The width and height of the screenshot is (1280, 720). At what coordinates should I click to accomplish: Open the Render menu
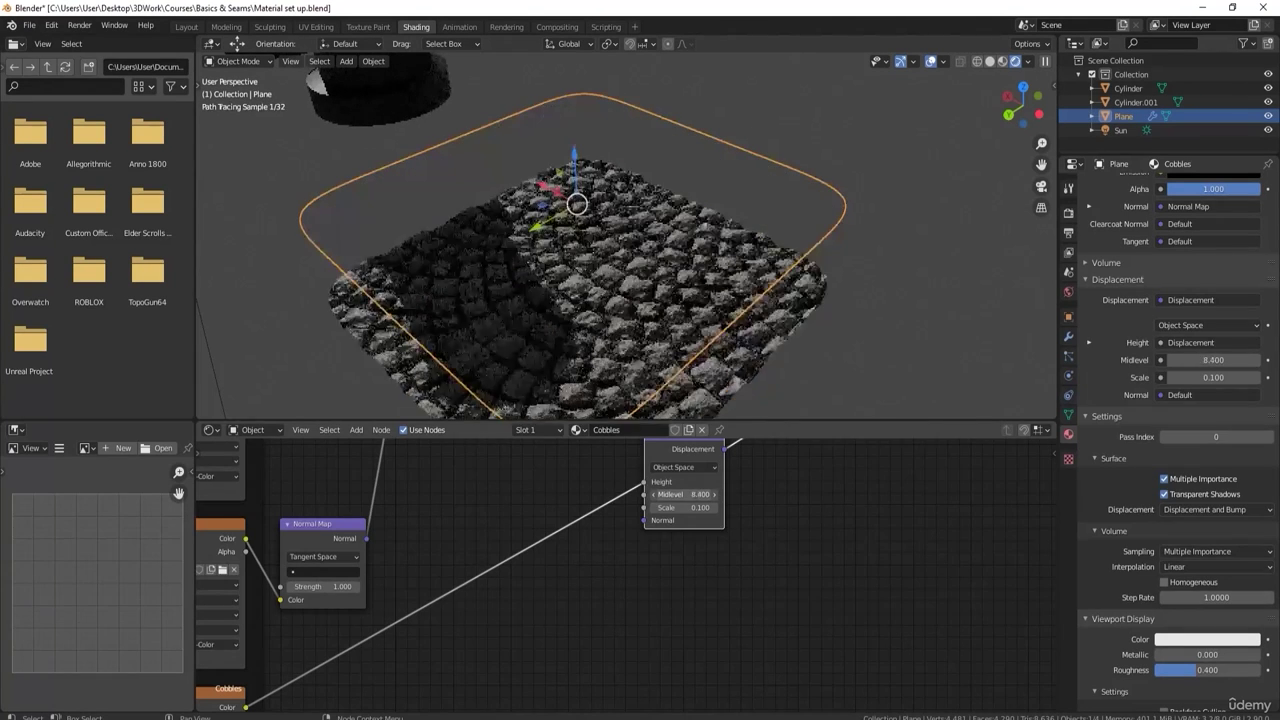point(79,25)
